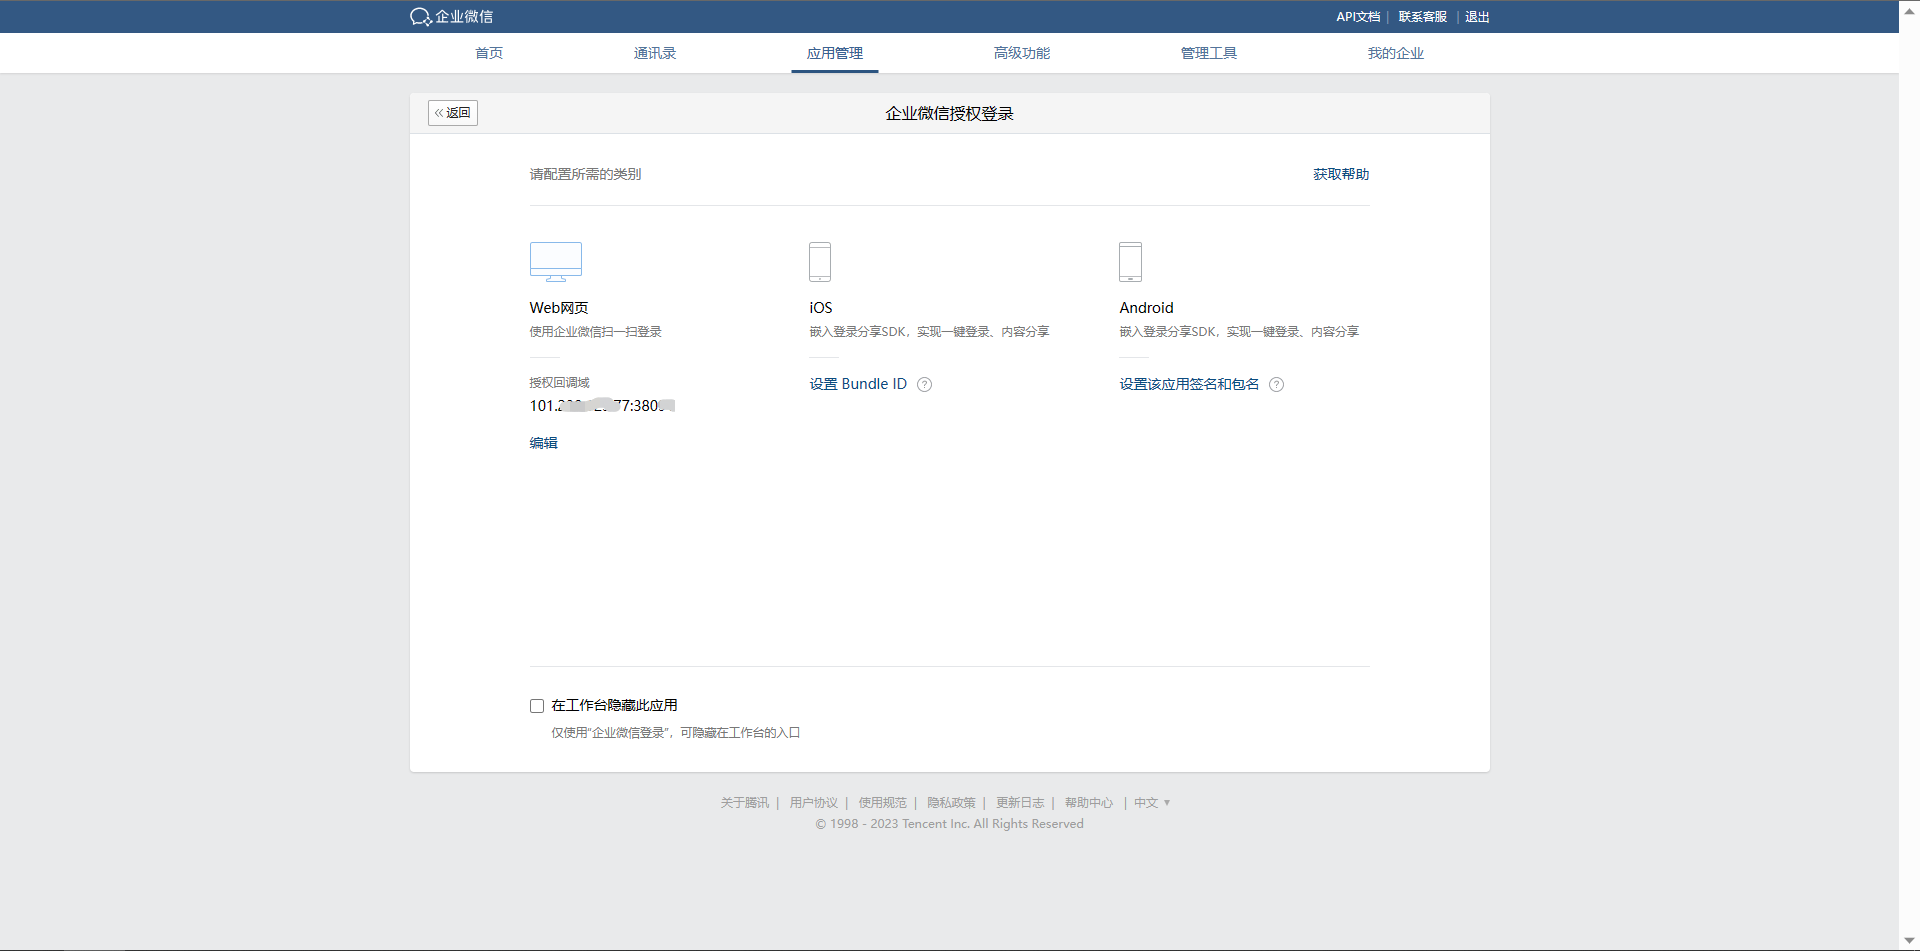Enable 在工作台隐藏此应用 checkbox
This screenshot has height=951, width=1920.
537,706
